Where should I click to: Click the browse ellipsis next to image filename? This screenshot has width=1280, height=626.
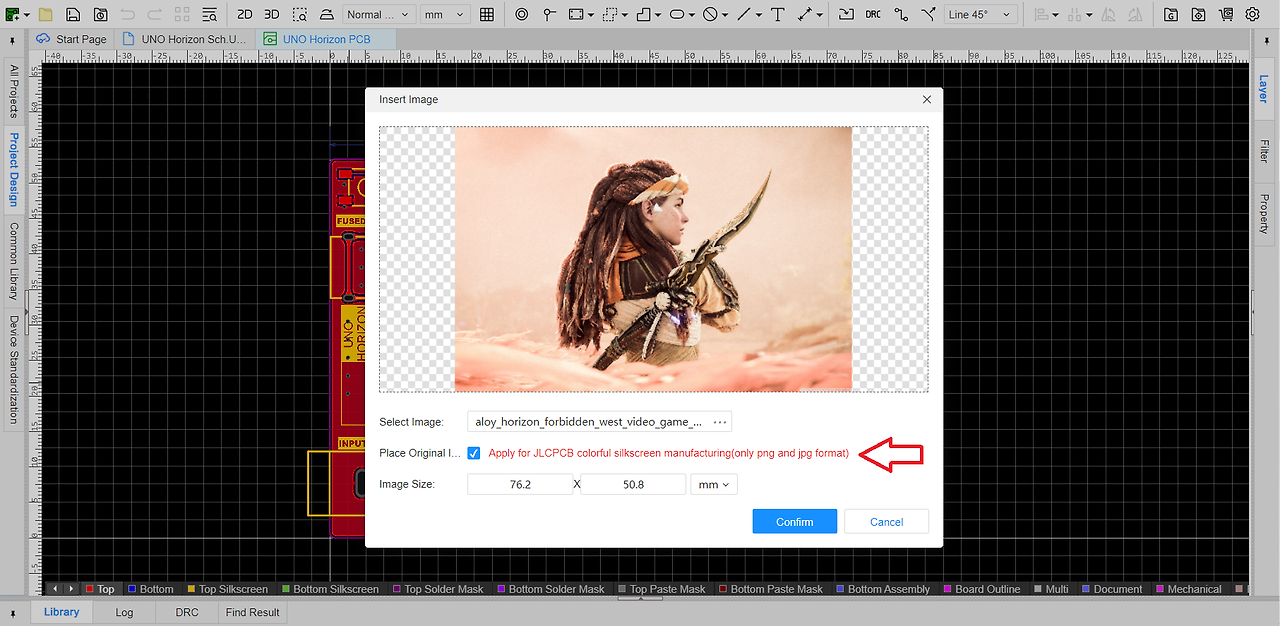[719, 422]
